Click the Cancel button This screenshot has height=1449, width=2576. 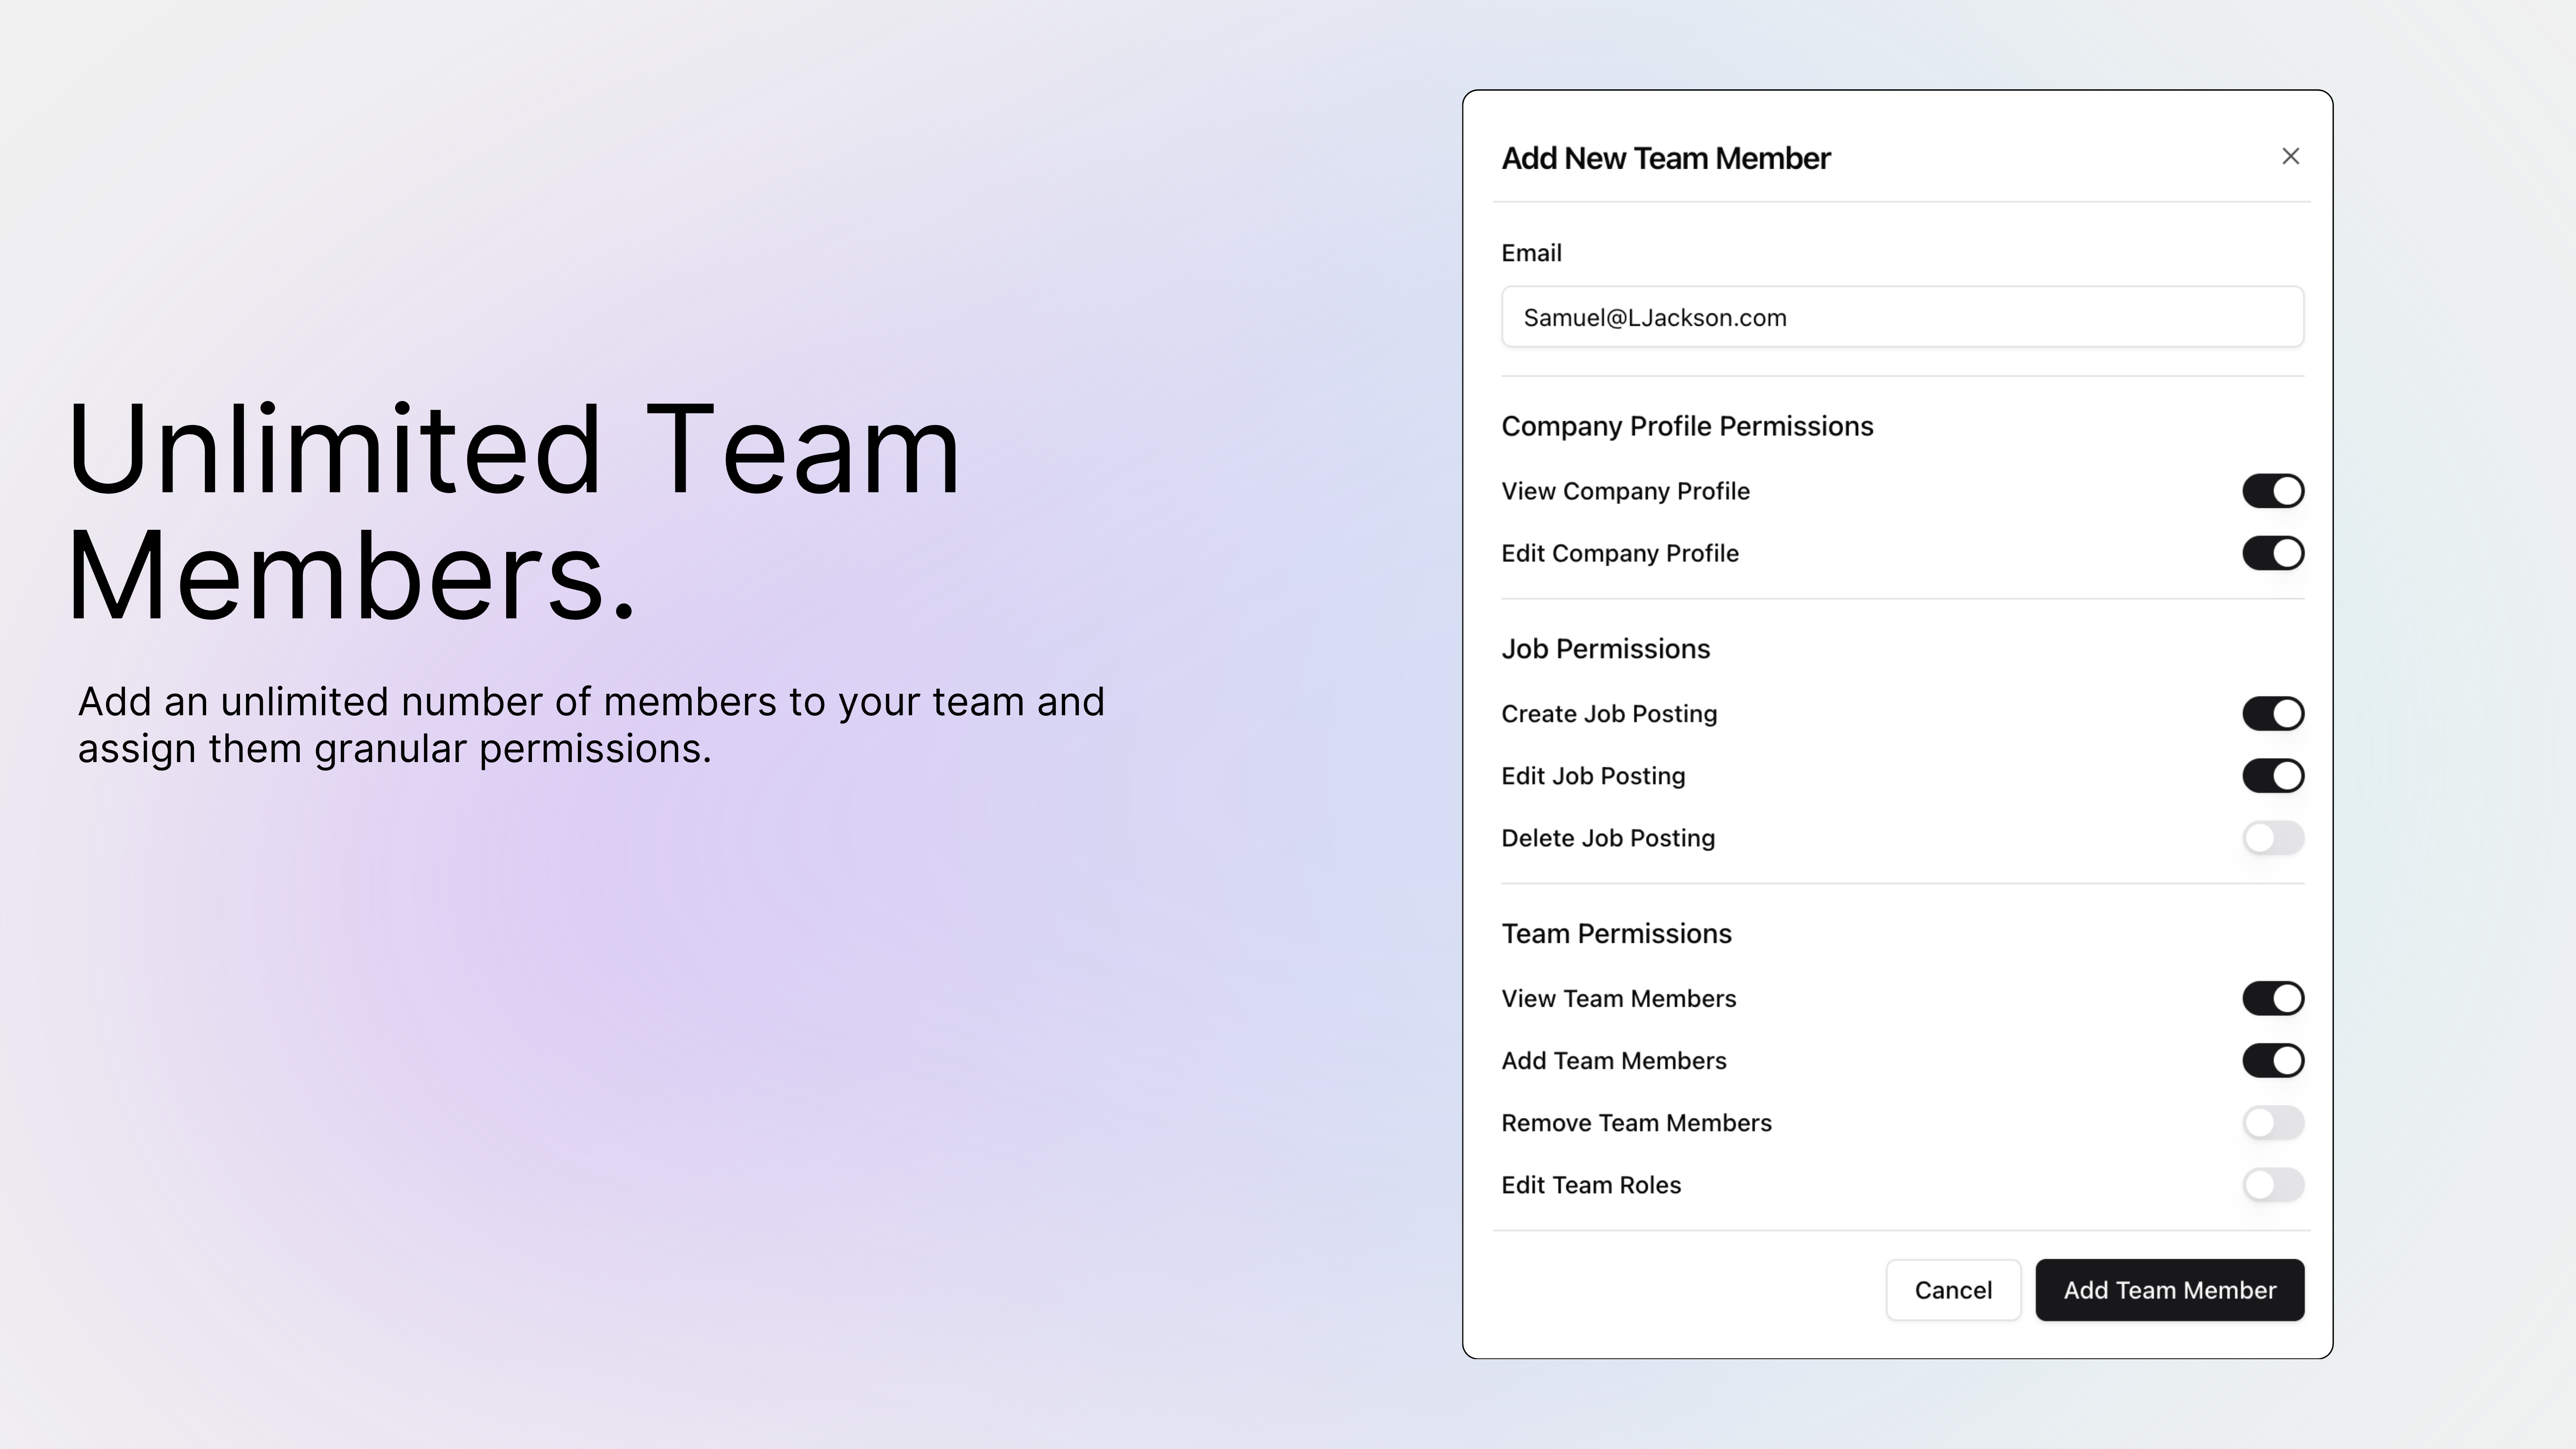[1953, 1290]
